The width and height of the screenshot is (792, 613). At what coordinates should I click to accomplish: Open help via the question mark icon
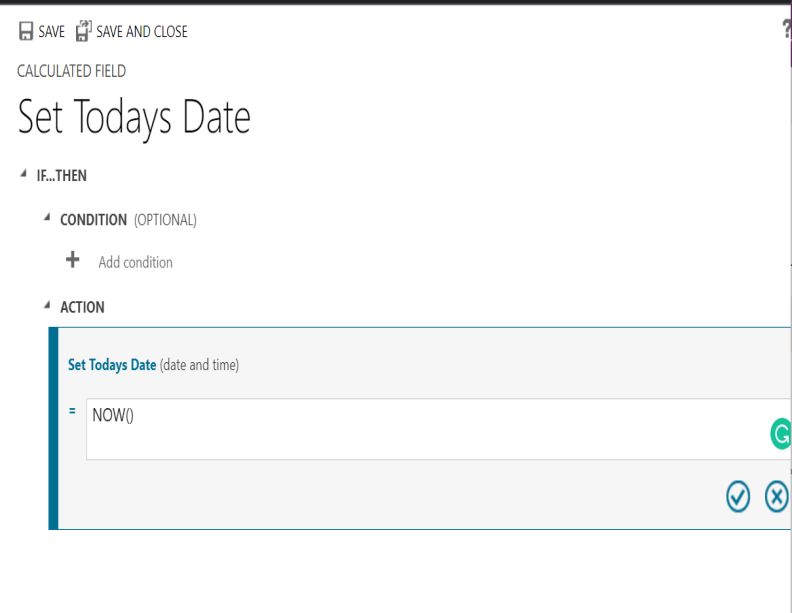coord(787,31)
